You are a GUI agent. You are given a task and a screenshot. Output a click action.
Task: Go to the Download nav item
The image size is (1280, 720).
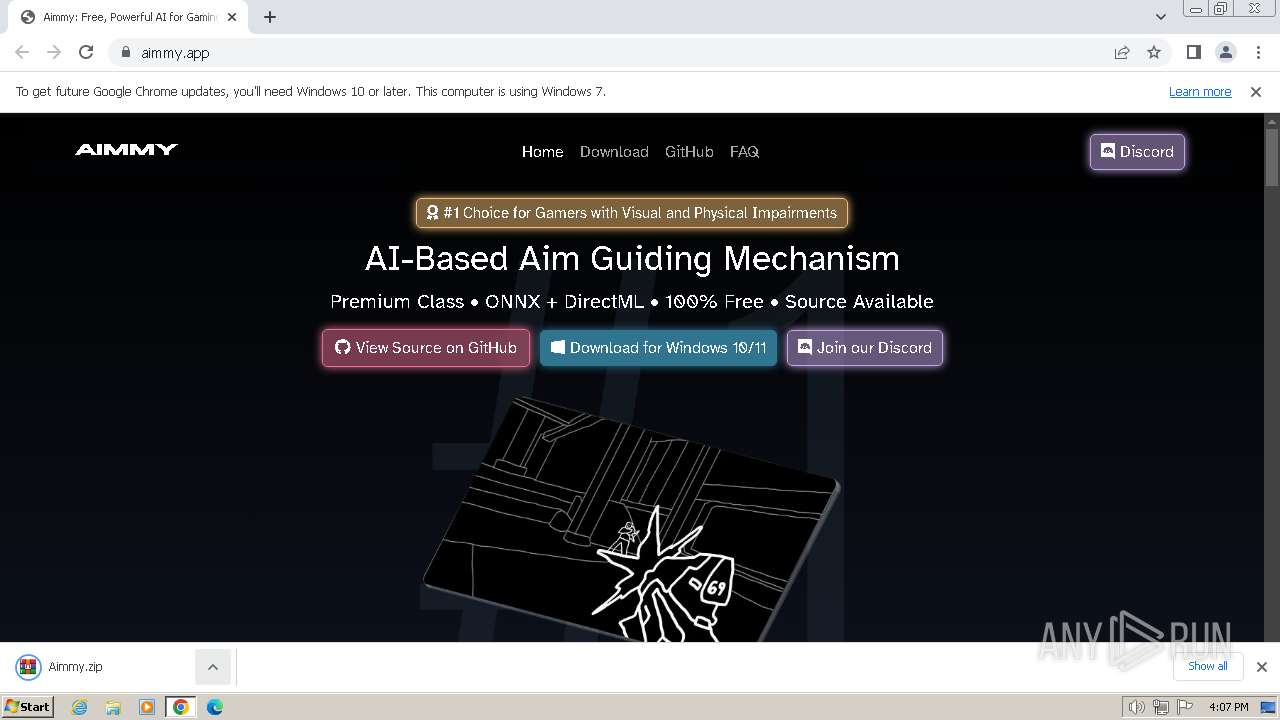[x=614, y=152]
